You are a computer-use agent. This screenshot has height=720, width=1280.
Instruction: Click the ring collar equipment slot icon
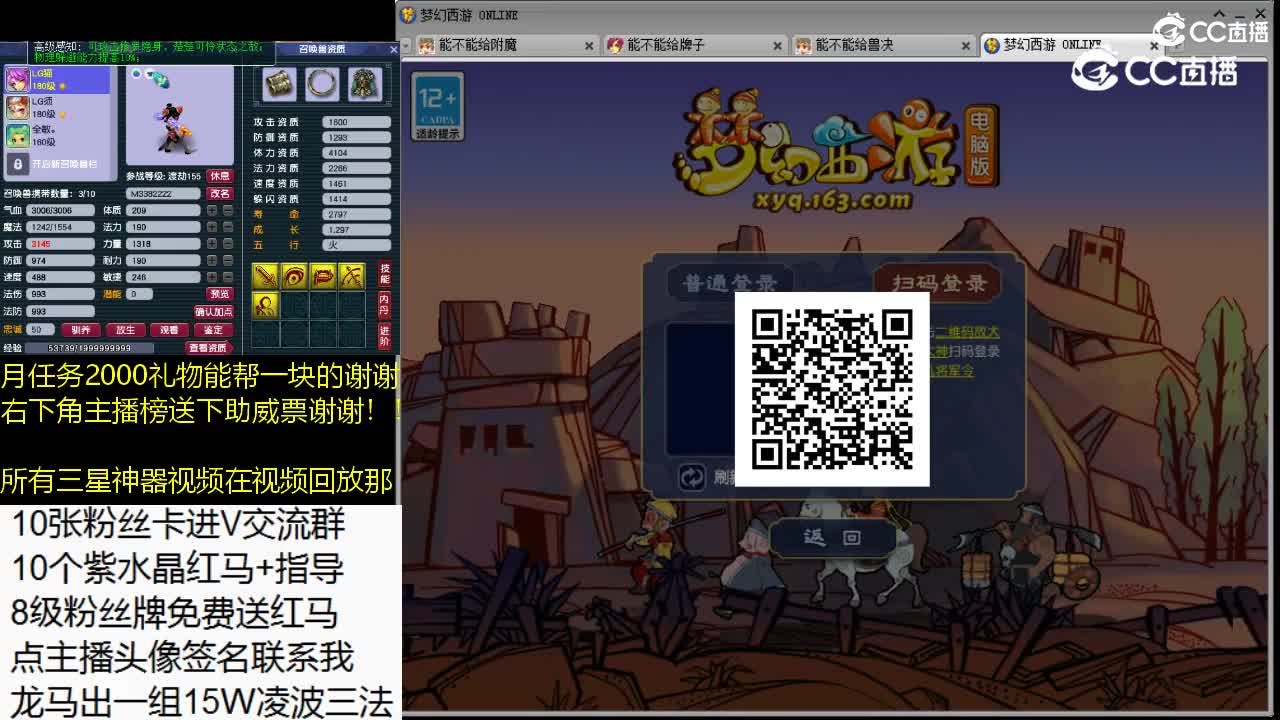(322, 85)
